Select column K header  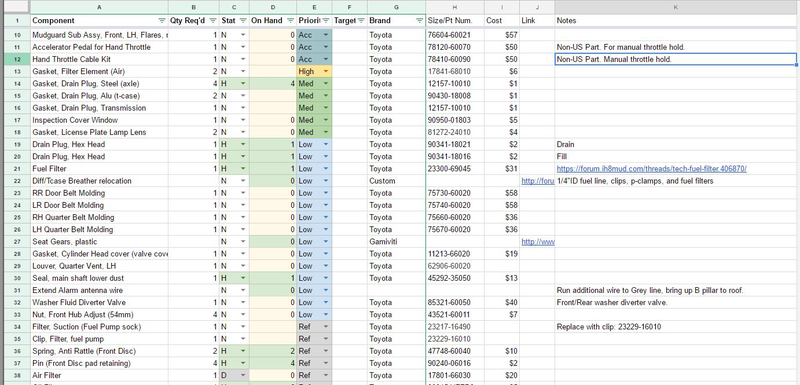point(676,7)
